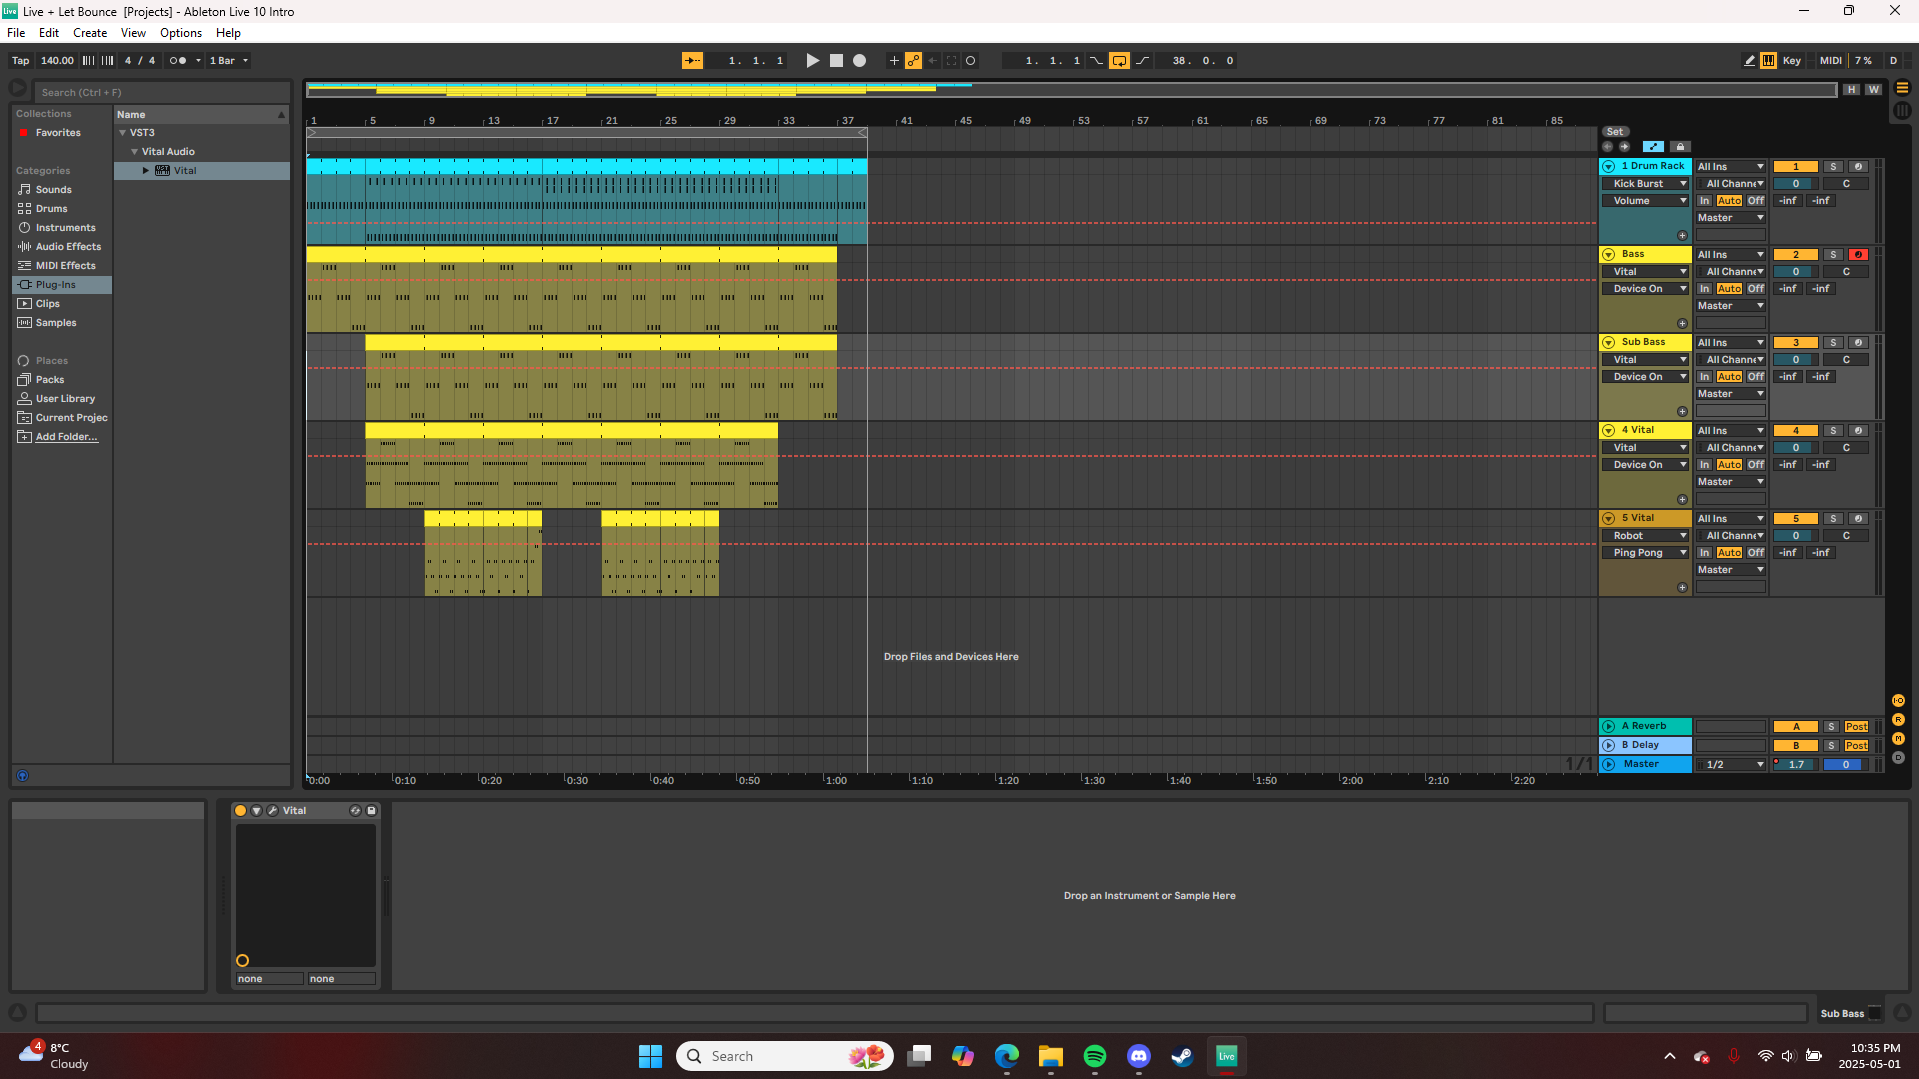Adjust Drum Rack track volume slider

(1795, 184)
